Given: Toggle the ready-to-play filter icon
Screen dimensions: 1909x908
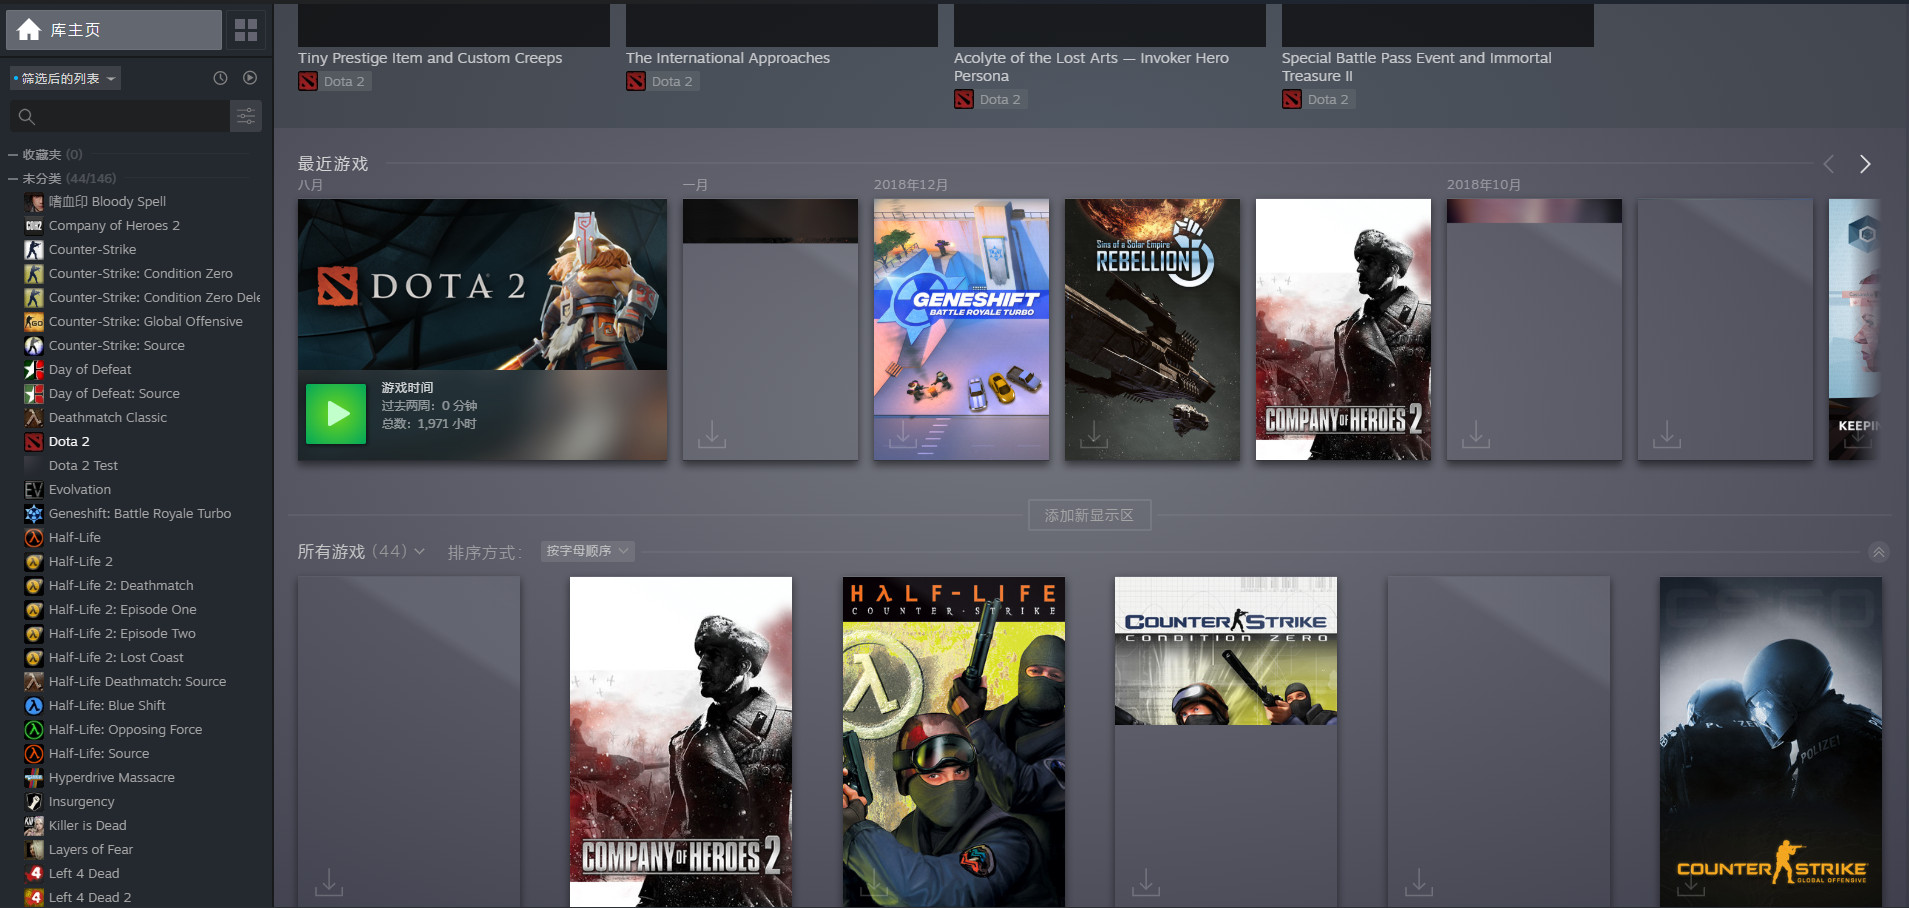Looking at the screenshot, I should click(250, 78).
